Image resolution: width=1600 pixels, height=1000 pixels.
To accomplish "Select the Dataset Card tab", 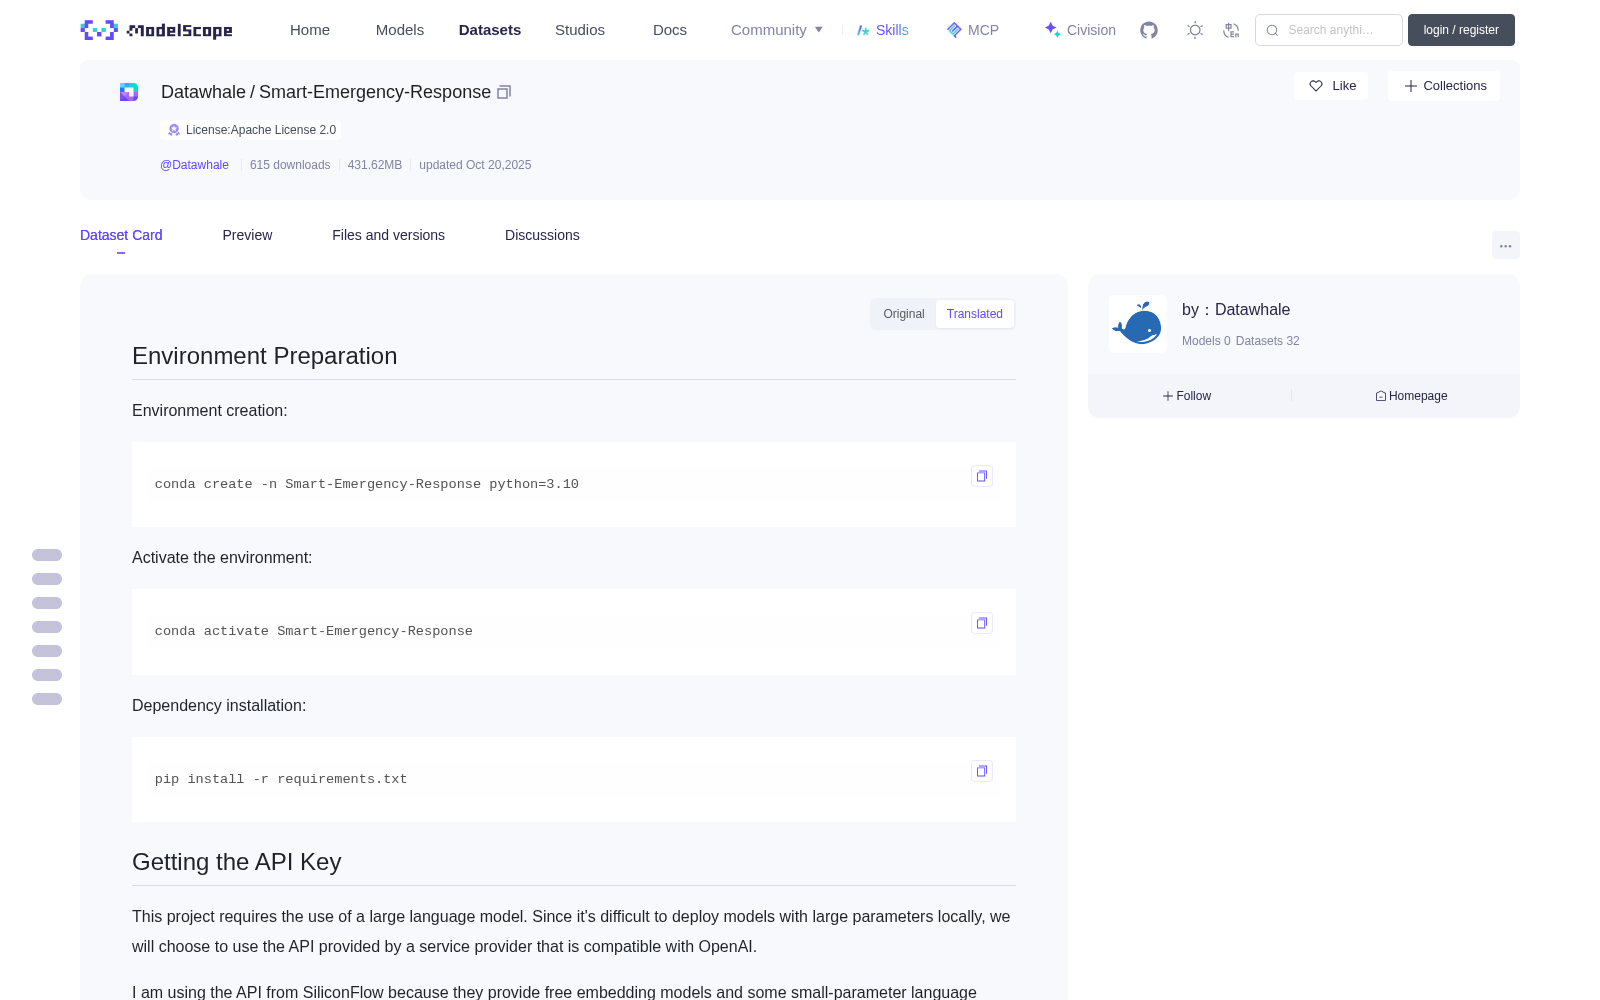I will (121, 235).
